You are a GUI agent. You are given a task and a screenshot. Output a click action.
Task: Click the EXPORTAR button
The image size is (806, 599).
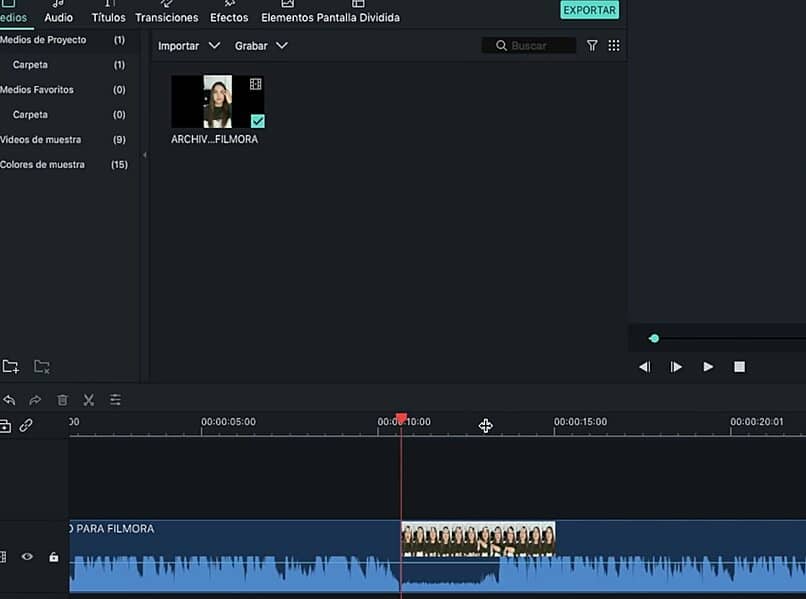pyautogui.click(x=589, y=10)
